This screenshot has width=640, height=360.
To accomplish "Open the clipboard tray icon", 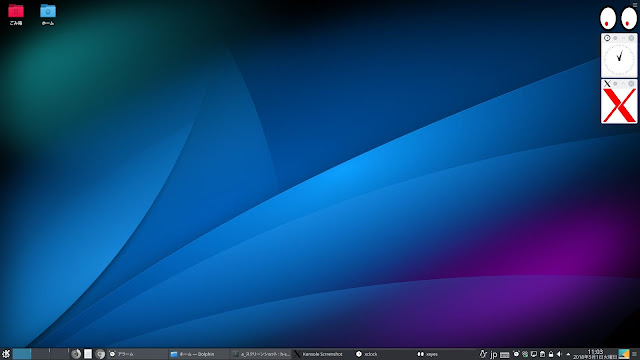I will pos(542,354).
